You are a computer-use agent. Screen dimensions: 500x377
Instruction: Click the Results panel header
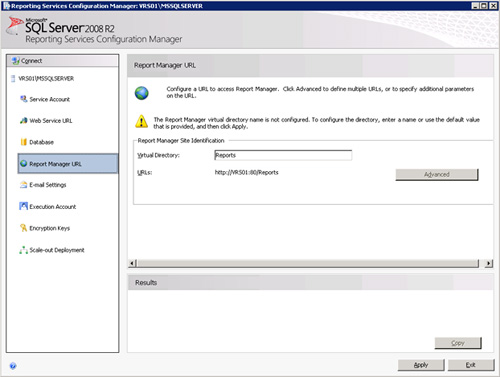click(310, 283)
